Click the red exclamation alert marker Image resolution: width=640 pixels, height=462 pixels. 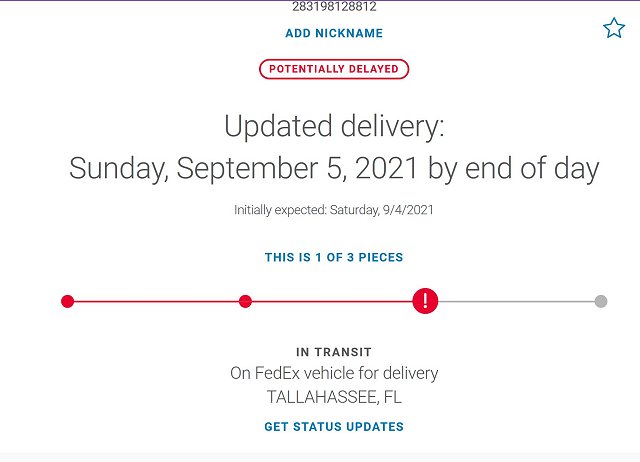pos(425,301)
